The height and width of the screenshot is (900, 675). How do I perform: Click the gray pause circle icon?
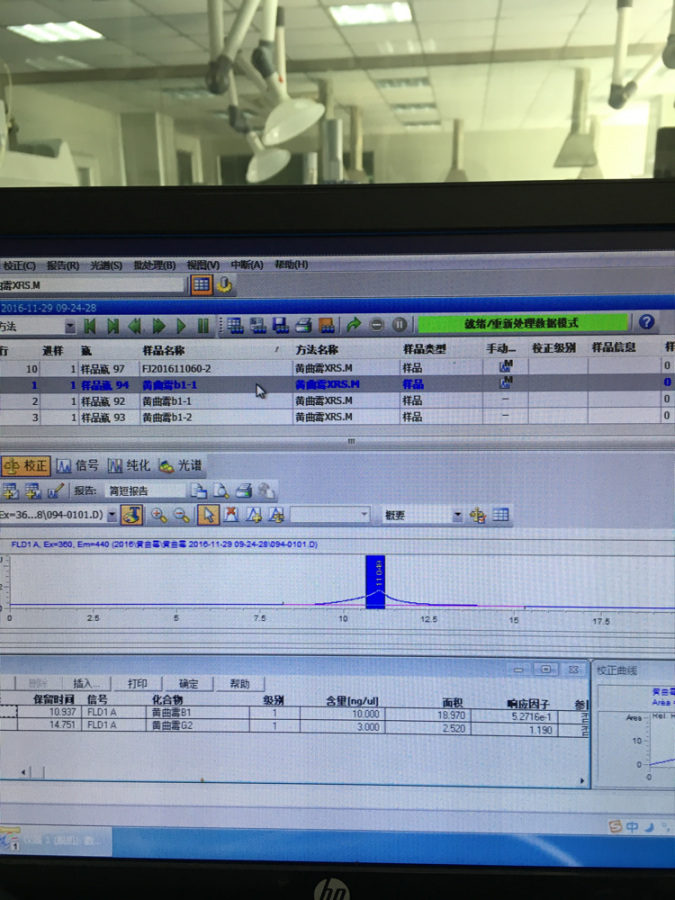tap(399, 325)
